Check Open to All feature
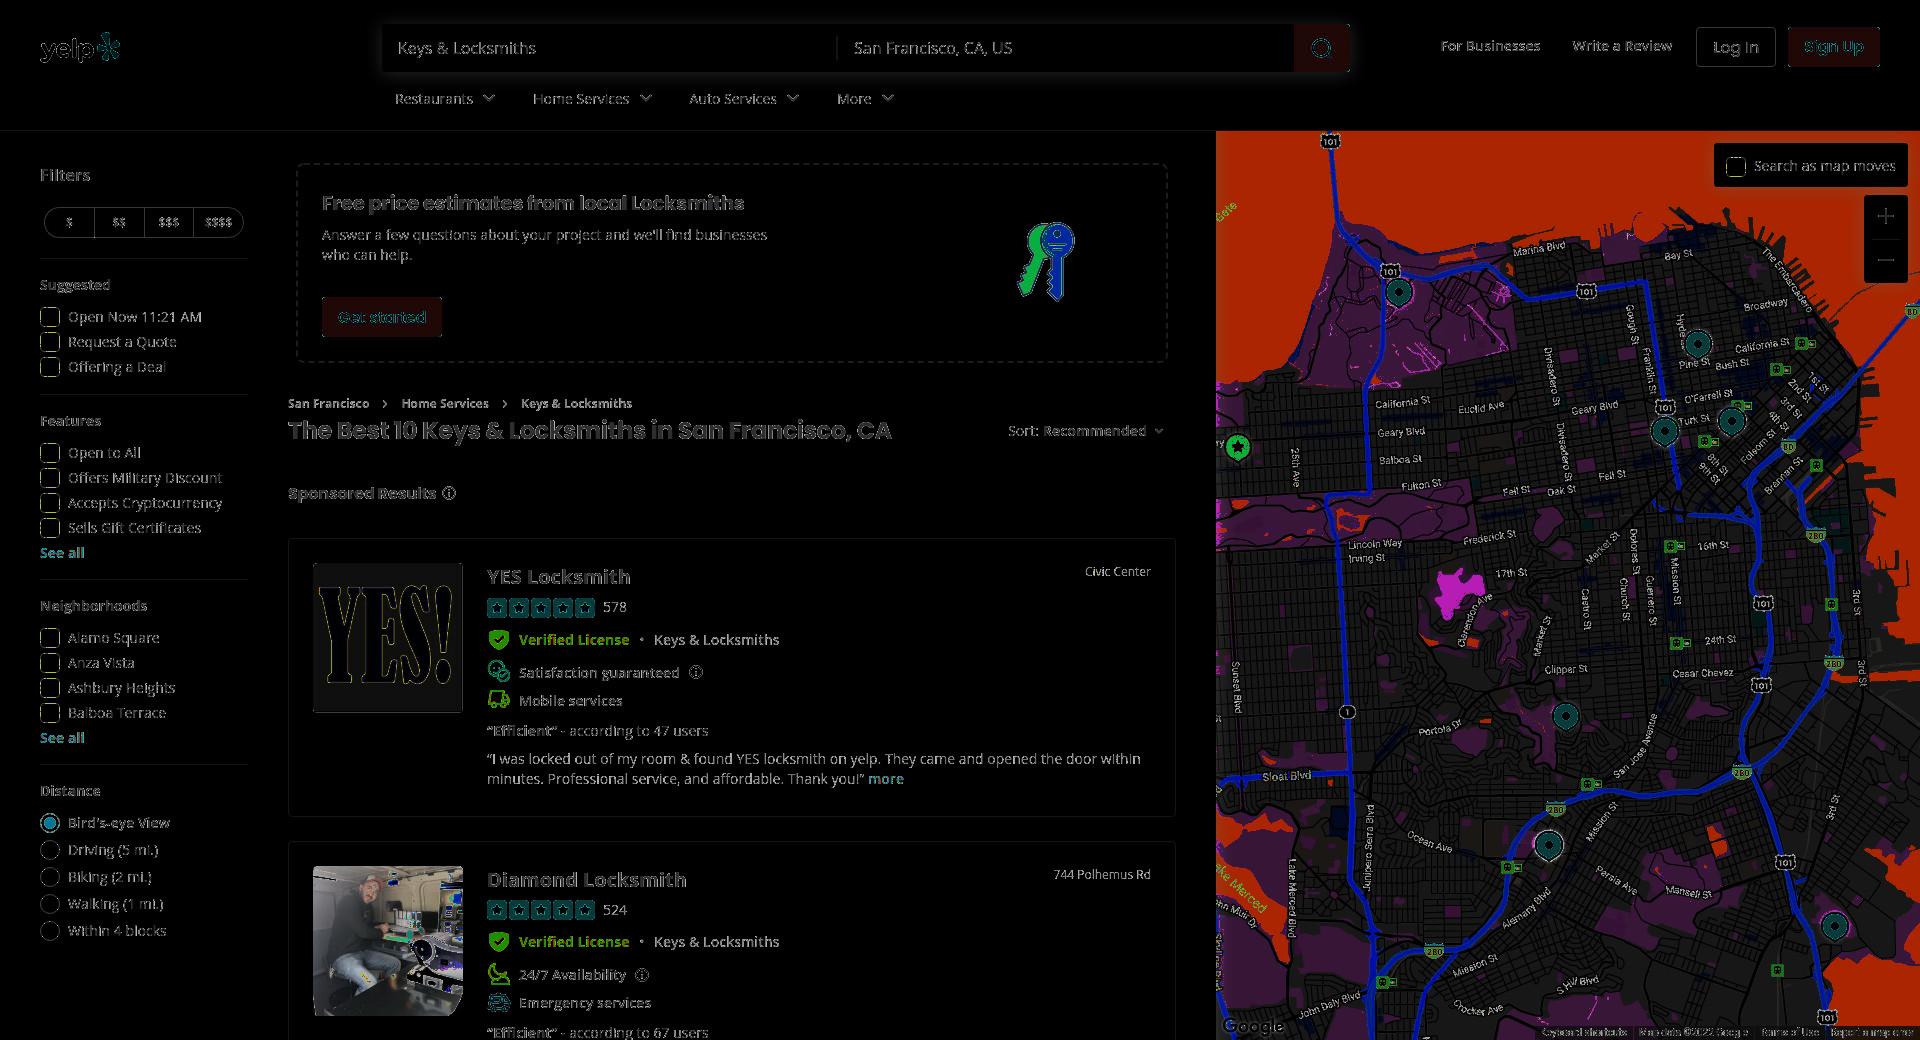The height and width of the screenshot is (1040, 1920). tap(50, 453)
